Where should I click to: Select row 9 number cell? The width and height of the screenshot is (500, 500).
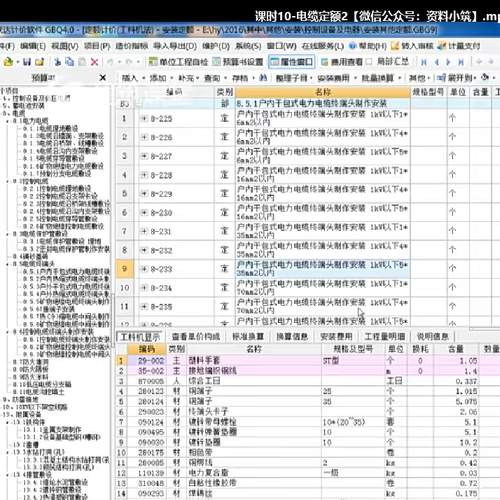pos(125,269)
